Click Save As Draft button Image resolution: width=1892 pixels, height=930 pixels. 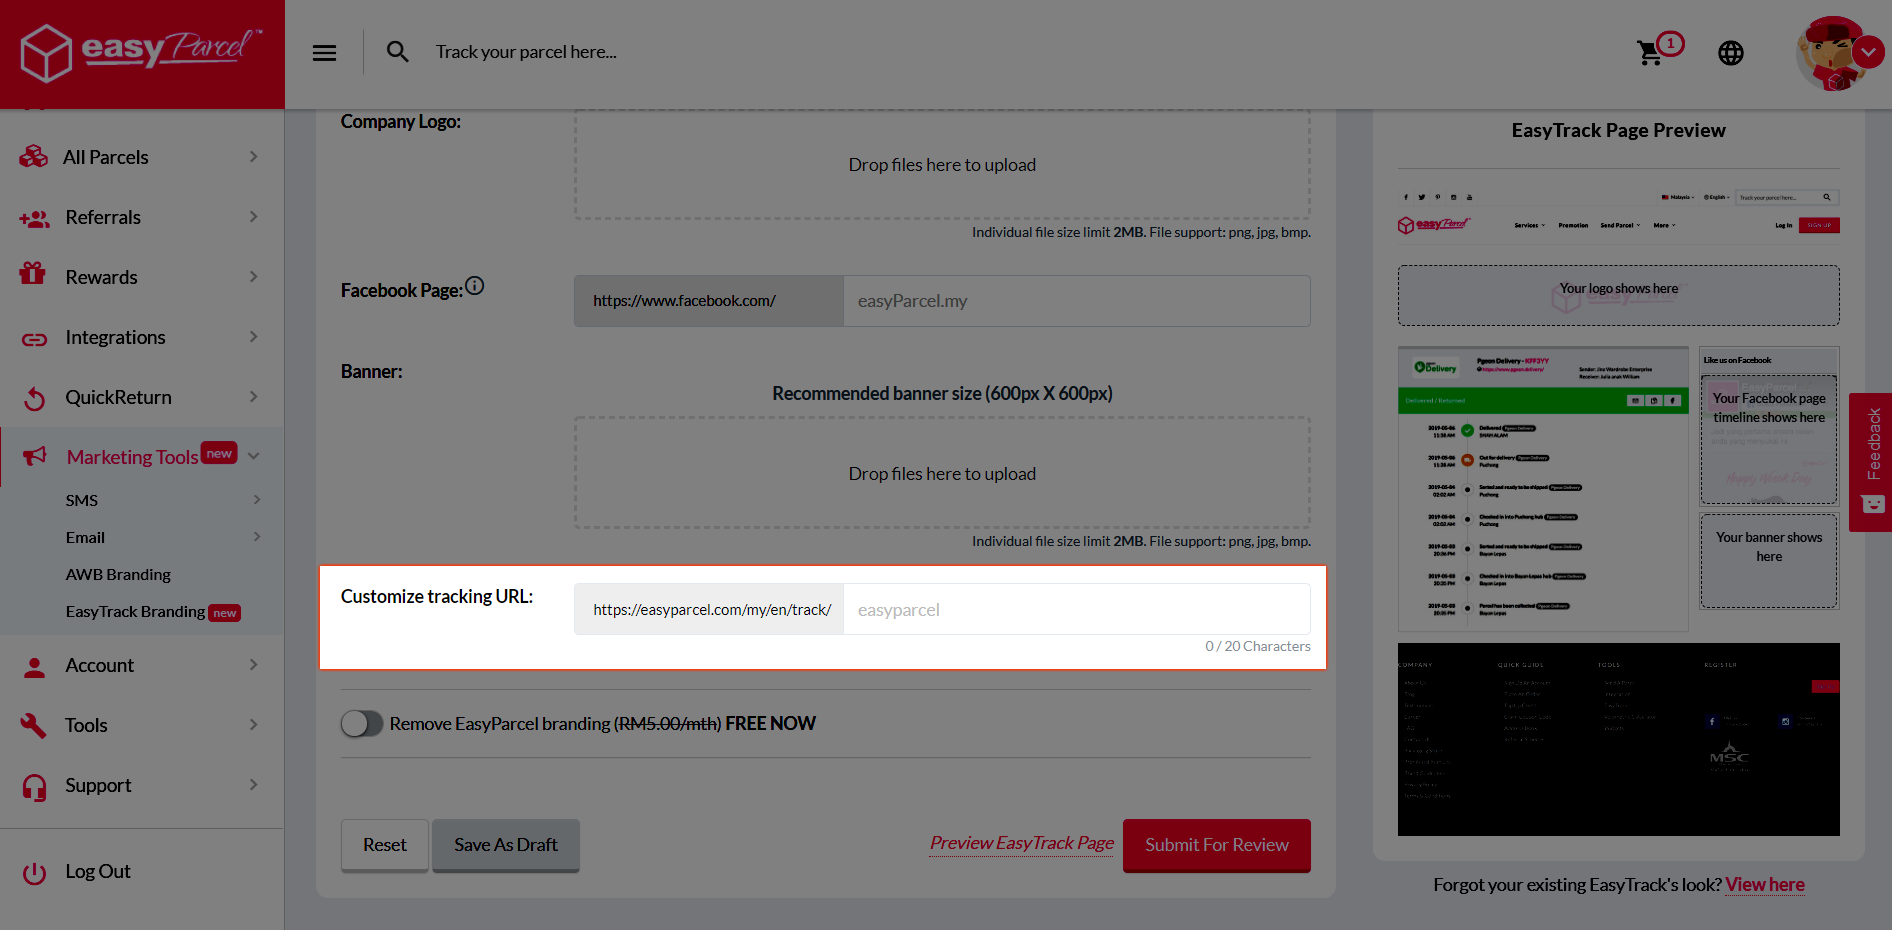(x=506, y=845)
